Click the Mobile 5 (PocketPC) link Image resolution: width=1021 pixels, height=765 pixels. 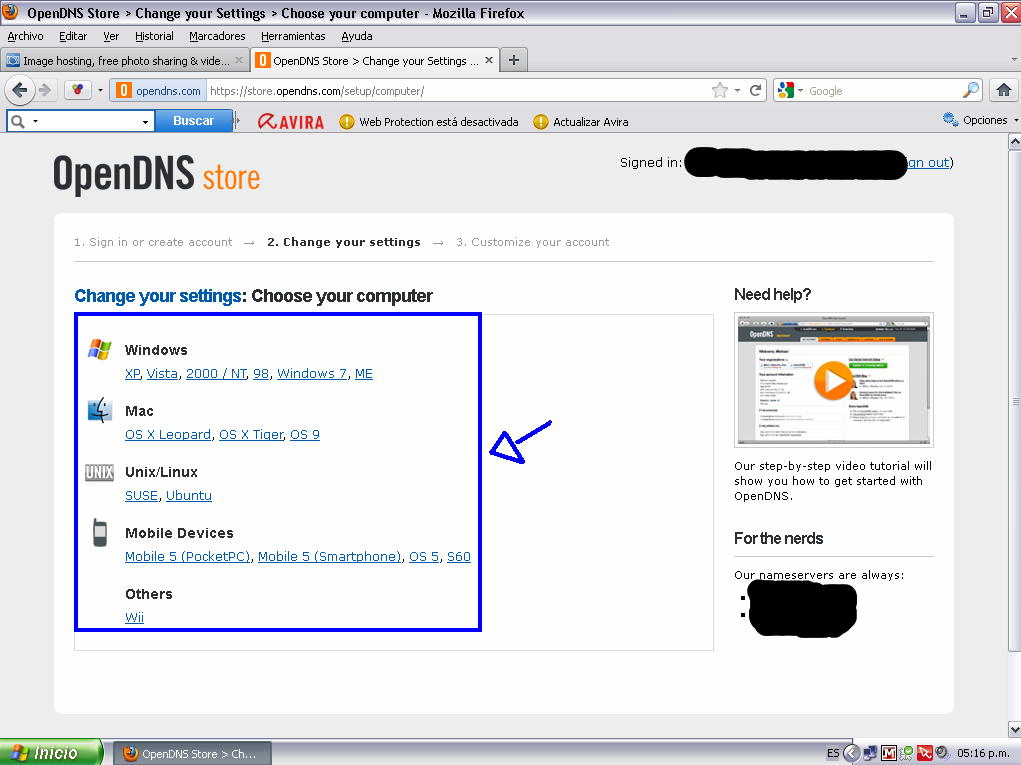point(188,557)
